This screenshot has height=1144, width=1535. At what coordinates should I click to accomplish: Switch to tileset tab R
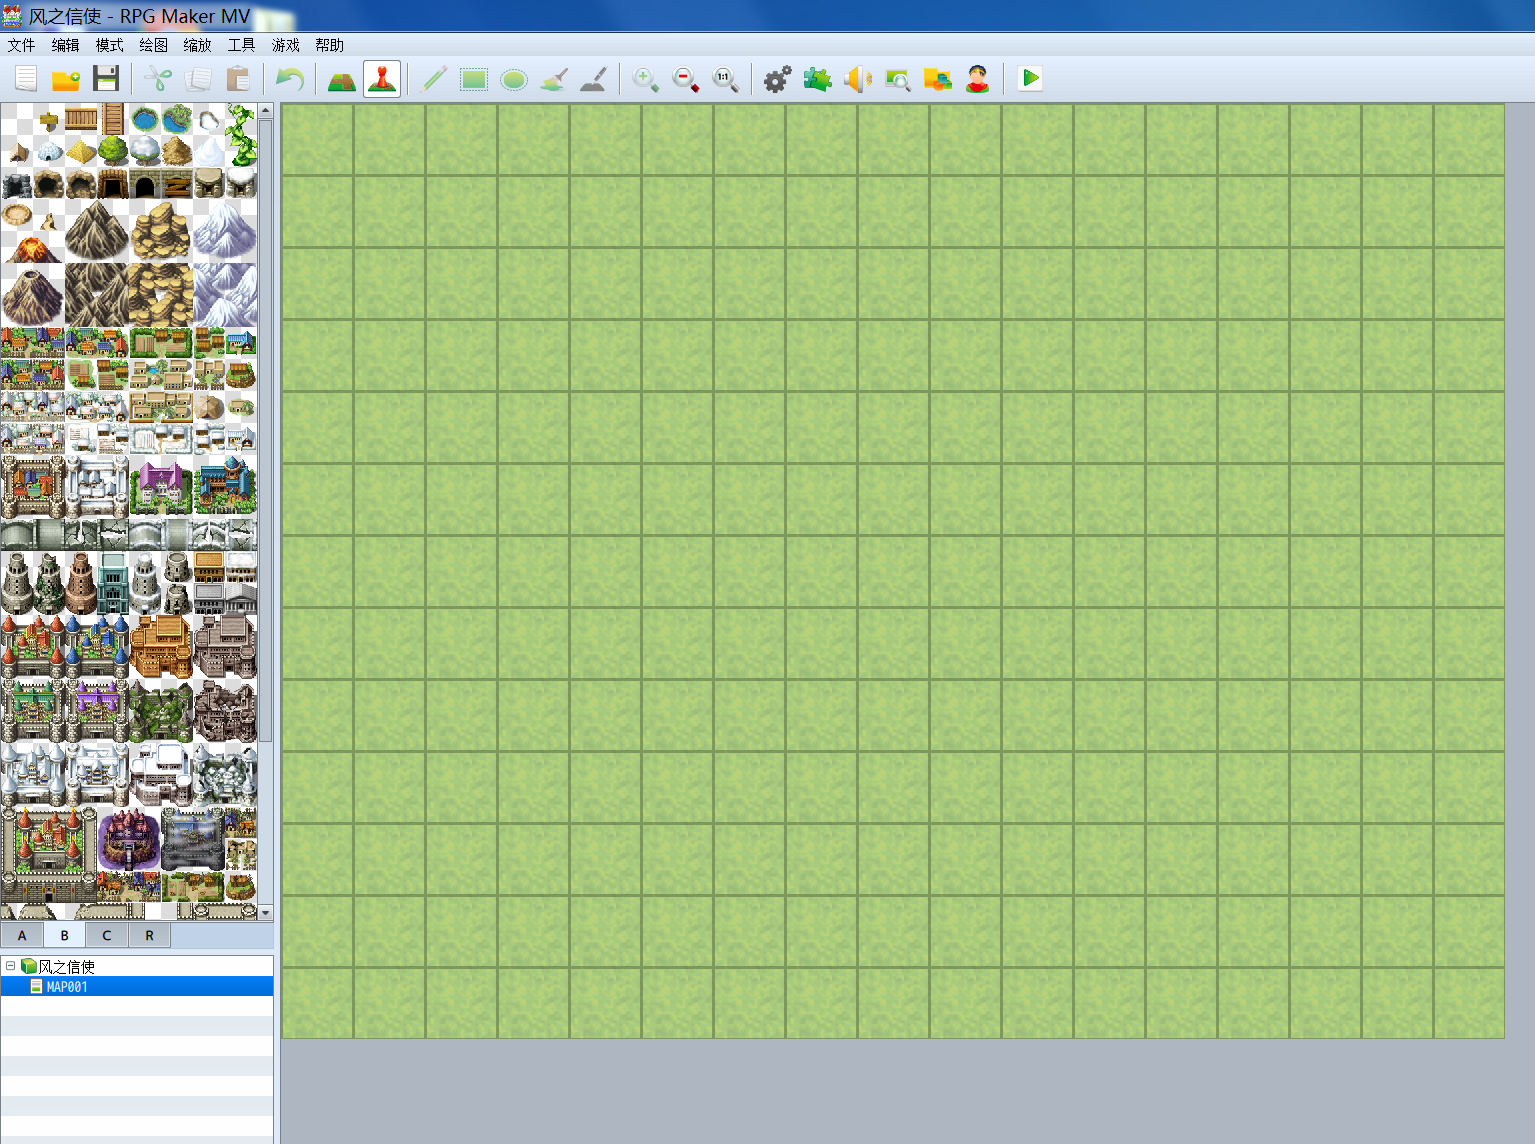pos(149,935)
